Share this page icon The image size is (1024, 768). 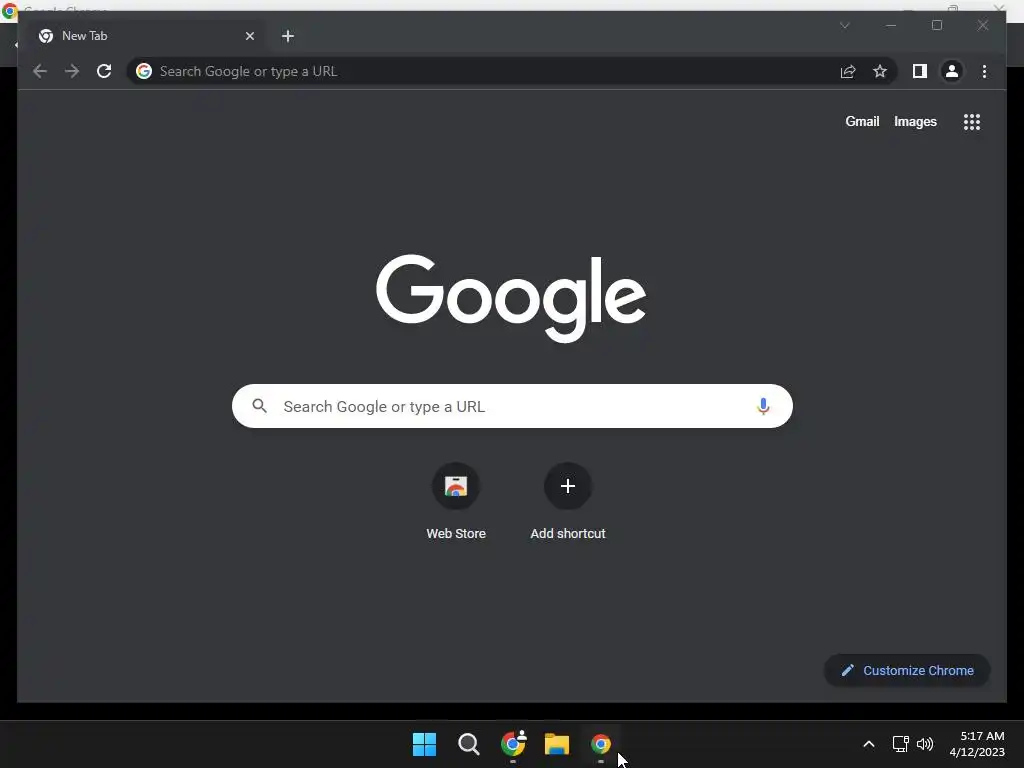tap(848, 71)
